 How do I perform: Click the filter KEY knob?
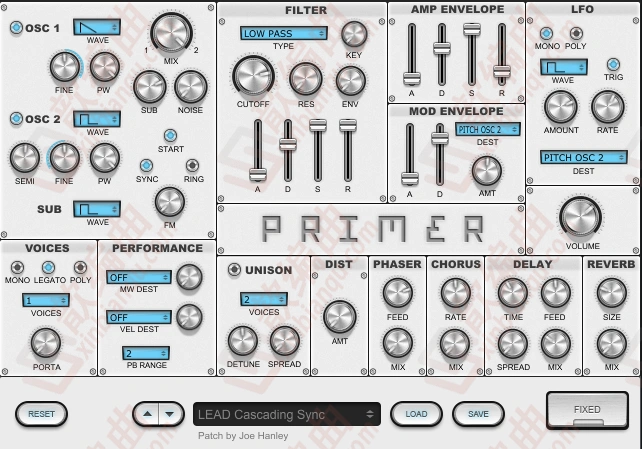coord(354,34)
